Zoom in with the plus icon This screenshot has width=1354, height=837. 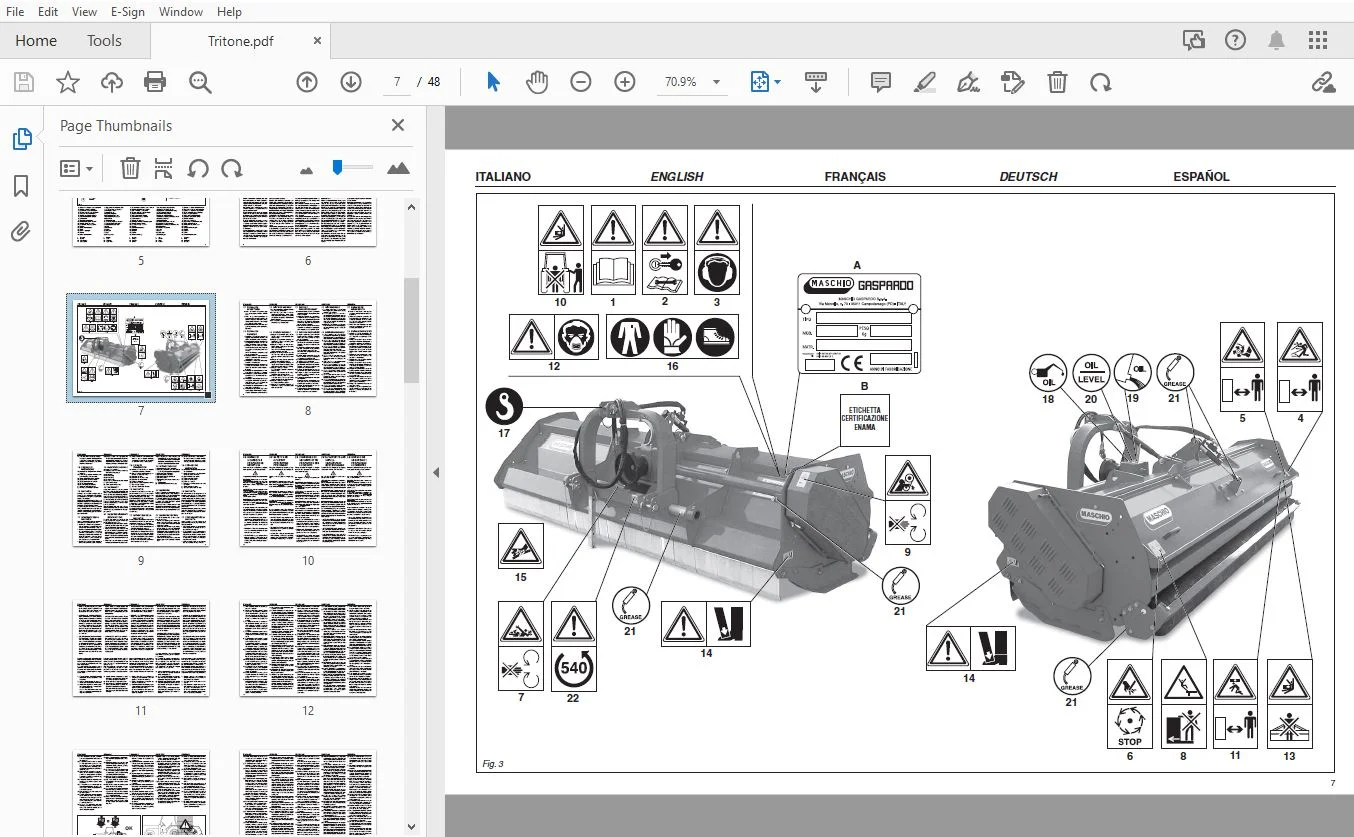[625, 82]
